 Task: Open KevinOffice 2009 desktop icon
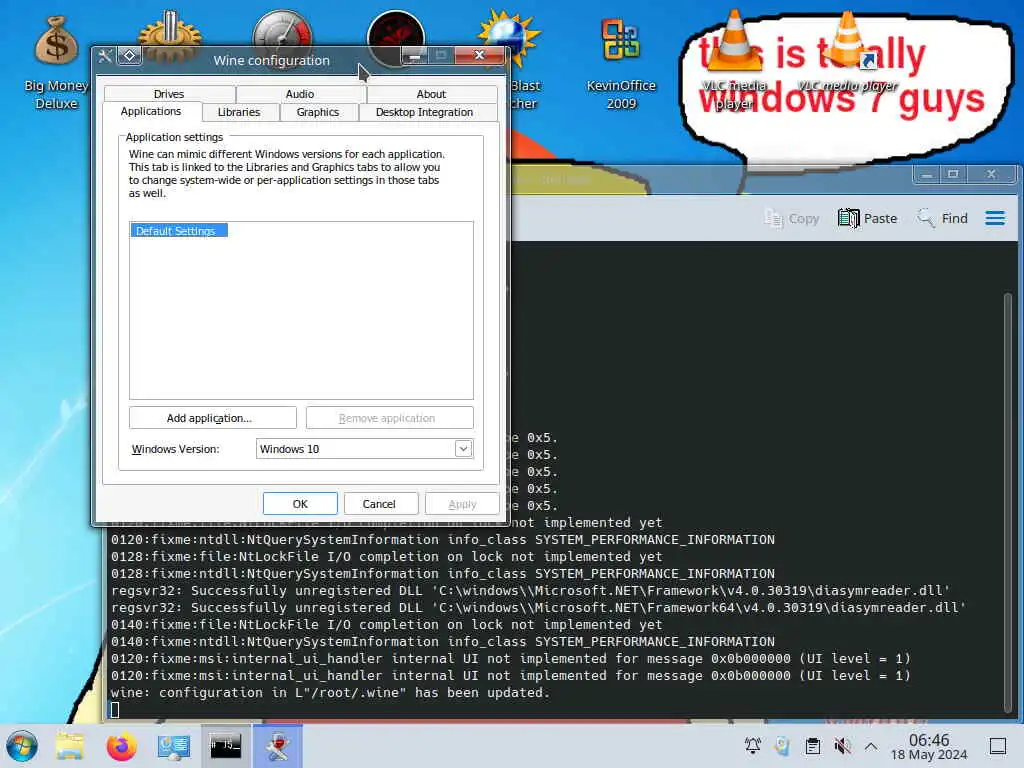pyautogui.click(x=621, y=62)
